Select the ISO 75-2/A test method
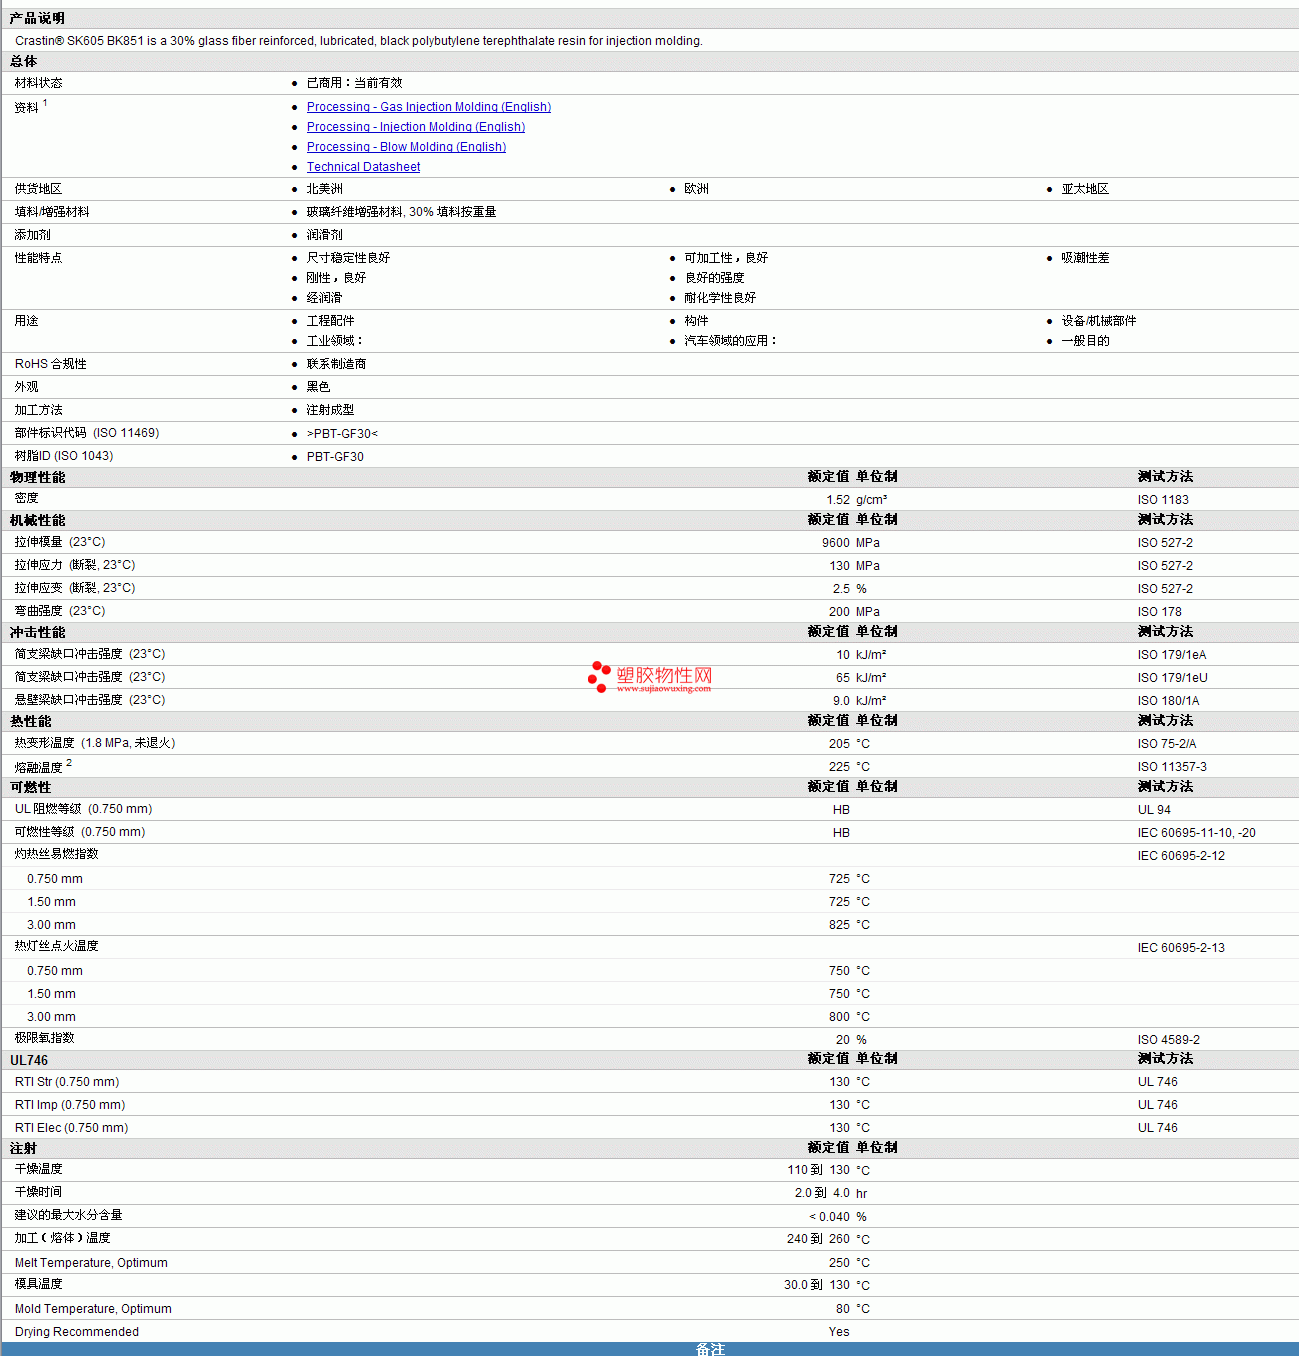The height and width of the screenshot is (1356, 1299). 1167,744
